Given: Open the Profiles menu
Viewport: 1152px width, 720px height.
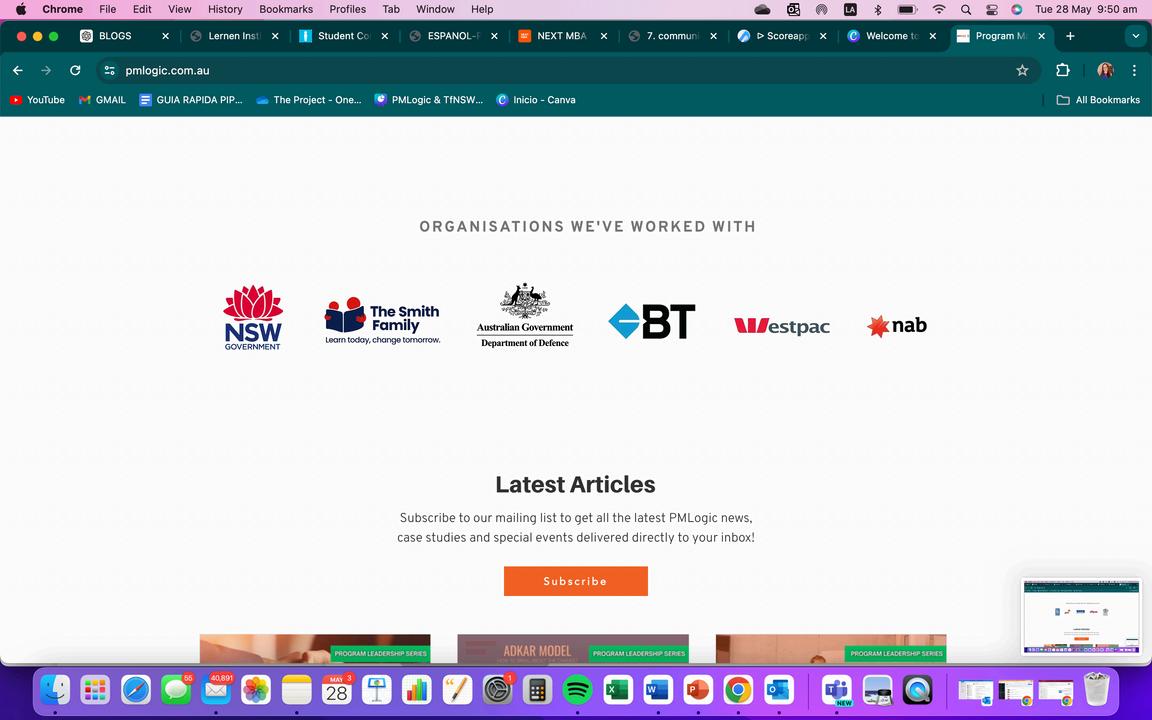Looking at the screenshot, I should pos(348,10).
